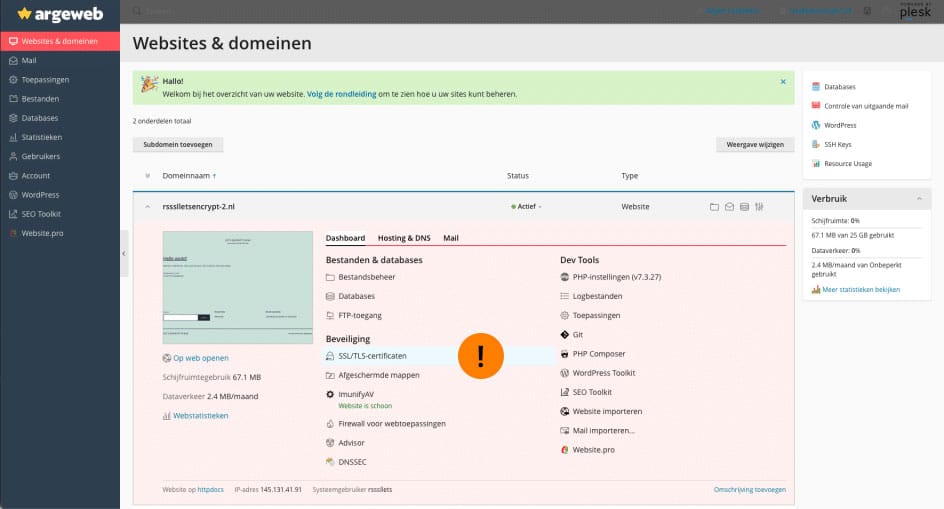
Task: Open the website preview thumbnail
Action: (x=238, y=287)
